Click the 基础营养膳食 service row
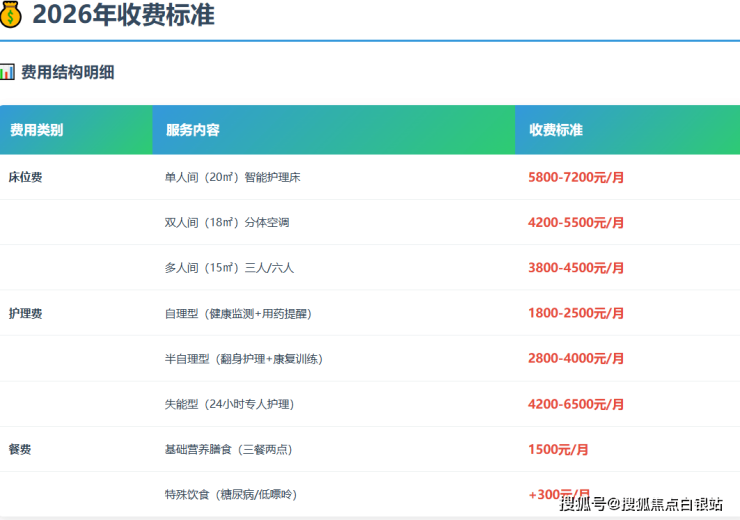This screenshot has height=520, width=740. pyautogui.click(x=228, y=449)
